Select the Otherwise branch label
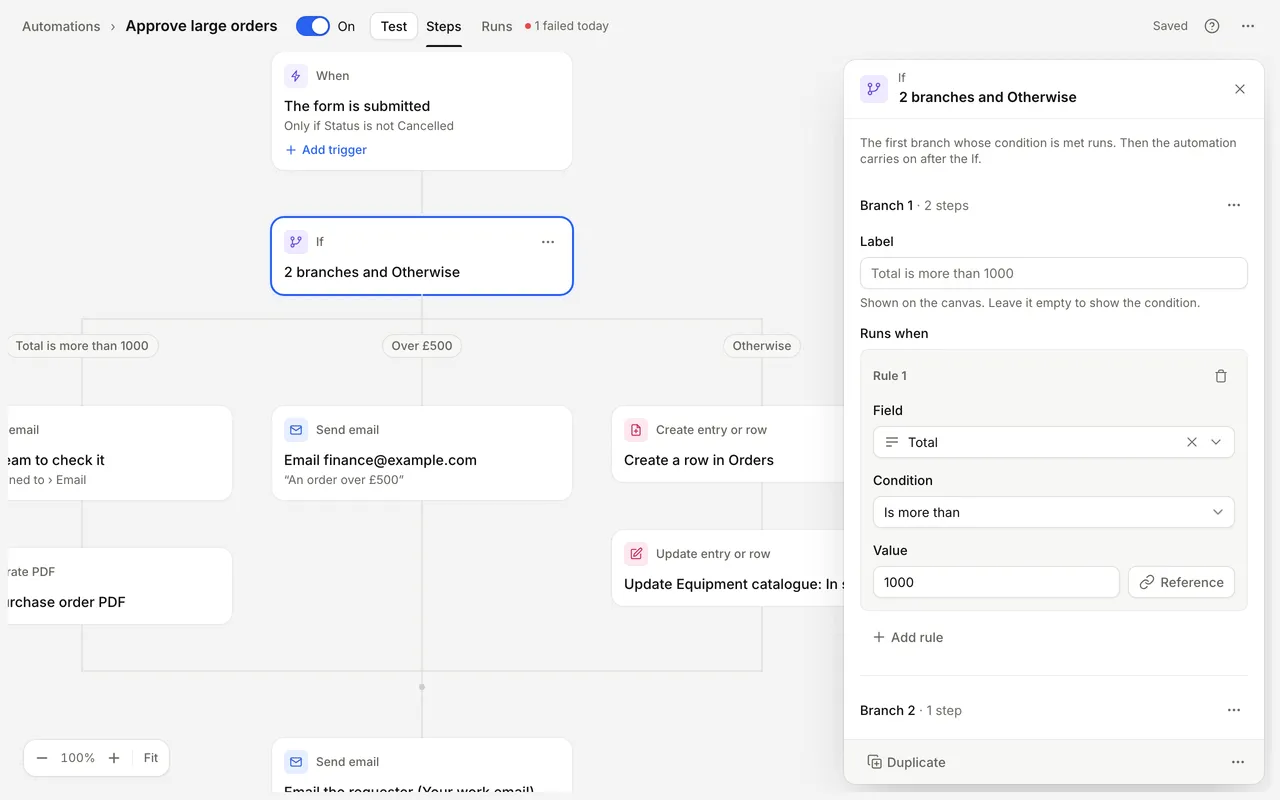The width and height of the screenshot is (1280, 800). pos(762,346)
